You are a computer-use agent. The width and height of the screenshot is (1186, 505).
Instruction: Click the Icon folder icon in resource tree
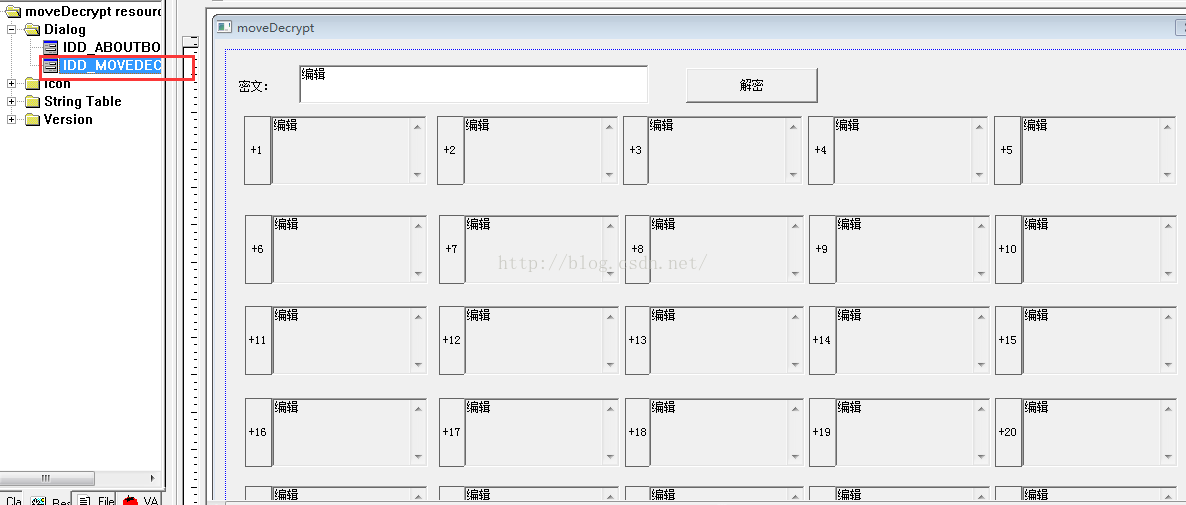pos(33,83)
